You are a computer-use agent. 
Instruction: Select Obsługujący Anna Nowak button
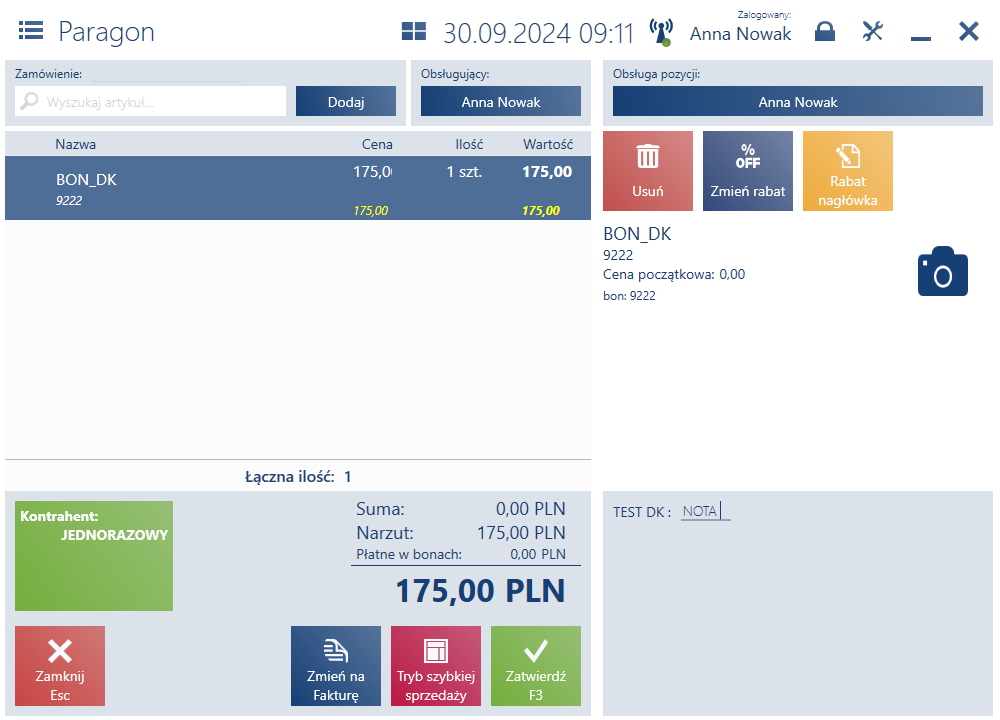(501, 101)
